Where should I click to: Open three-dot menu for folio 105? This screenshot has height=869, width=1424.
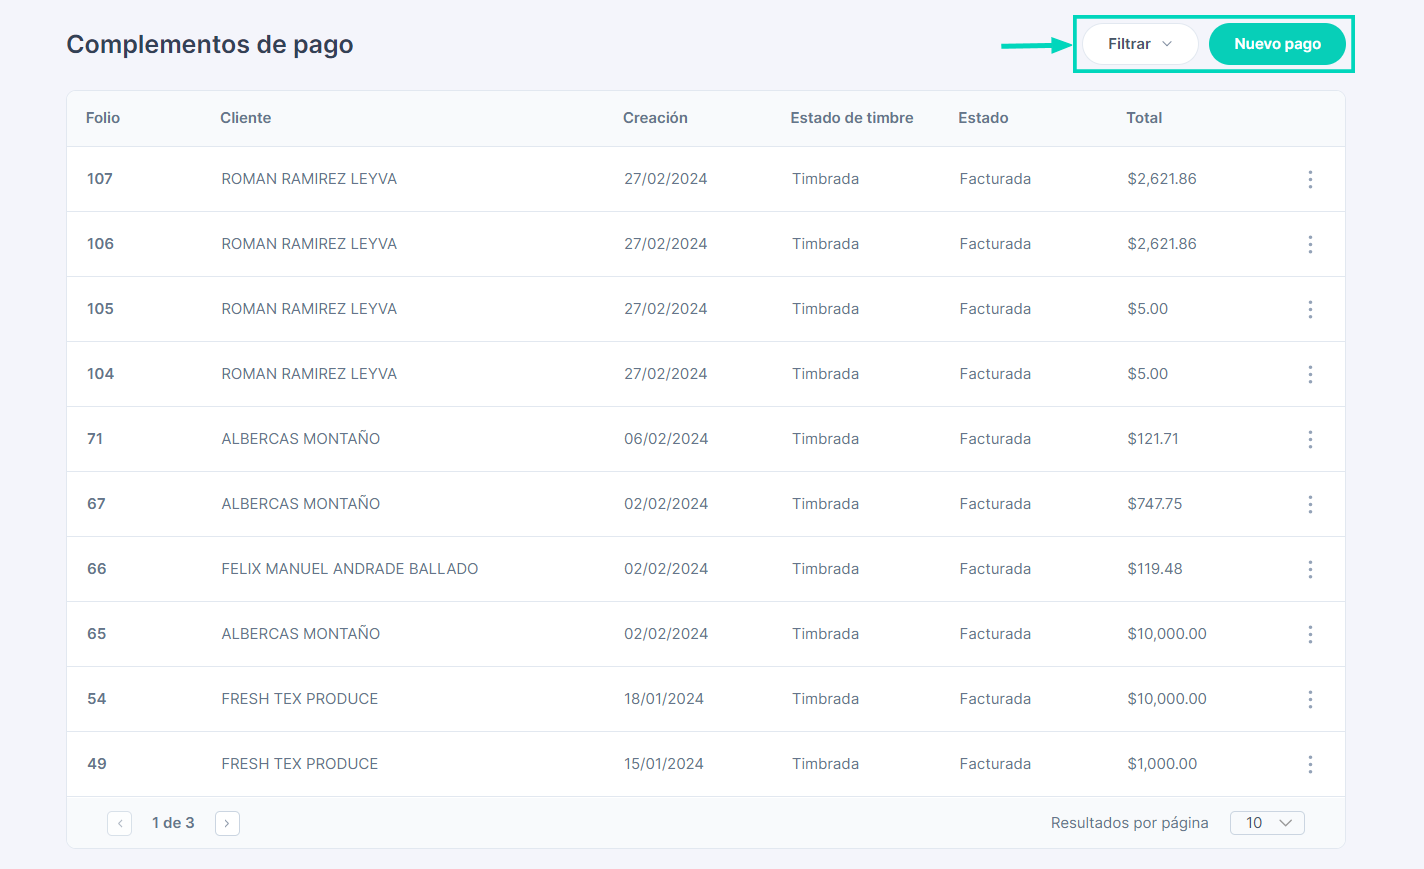pyautogui.click(x=1309, y=309)
